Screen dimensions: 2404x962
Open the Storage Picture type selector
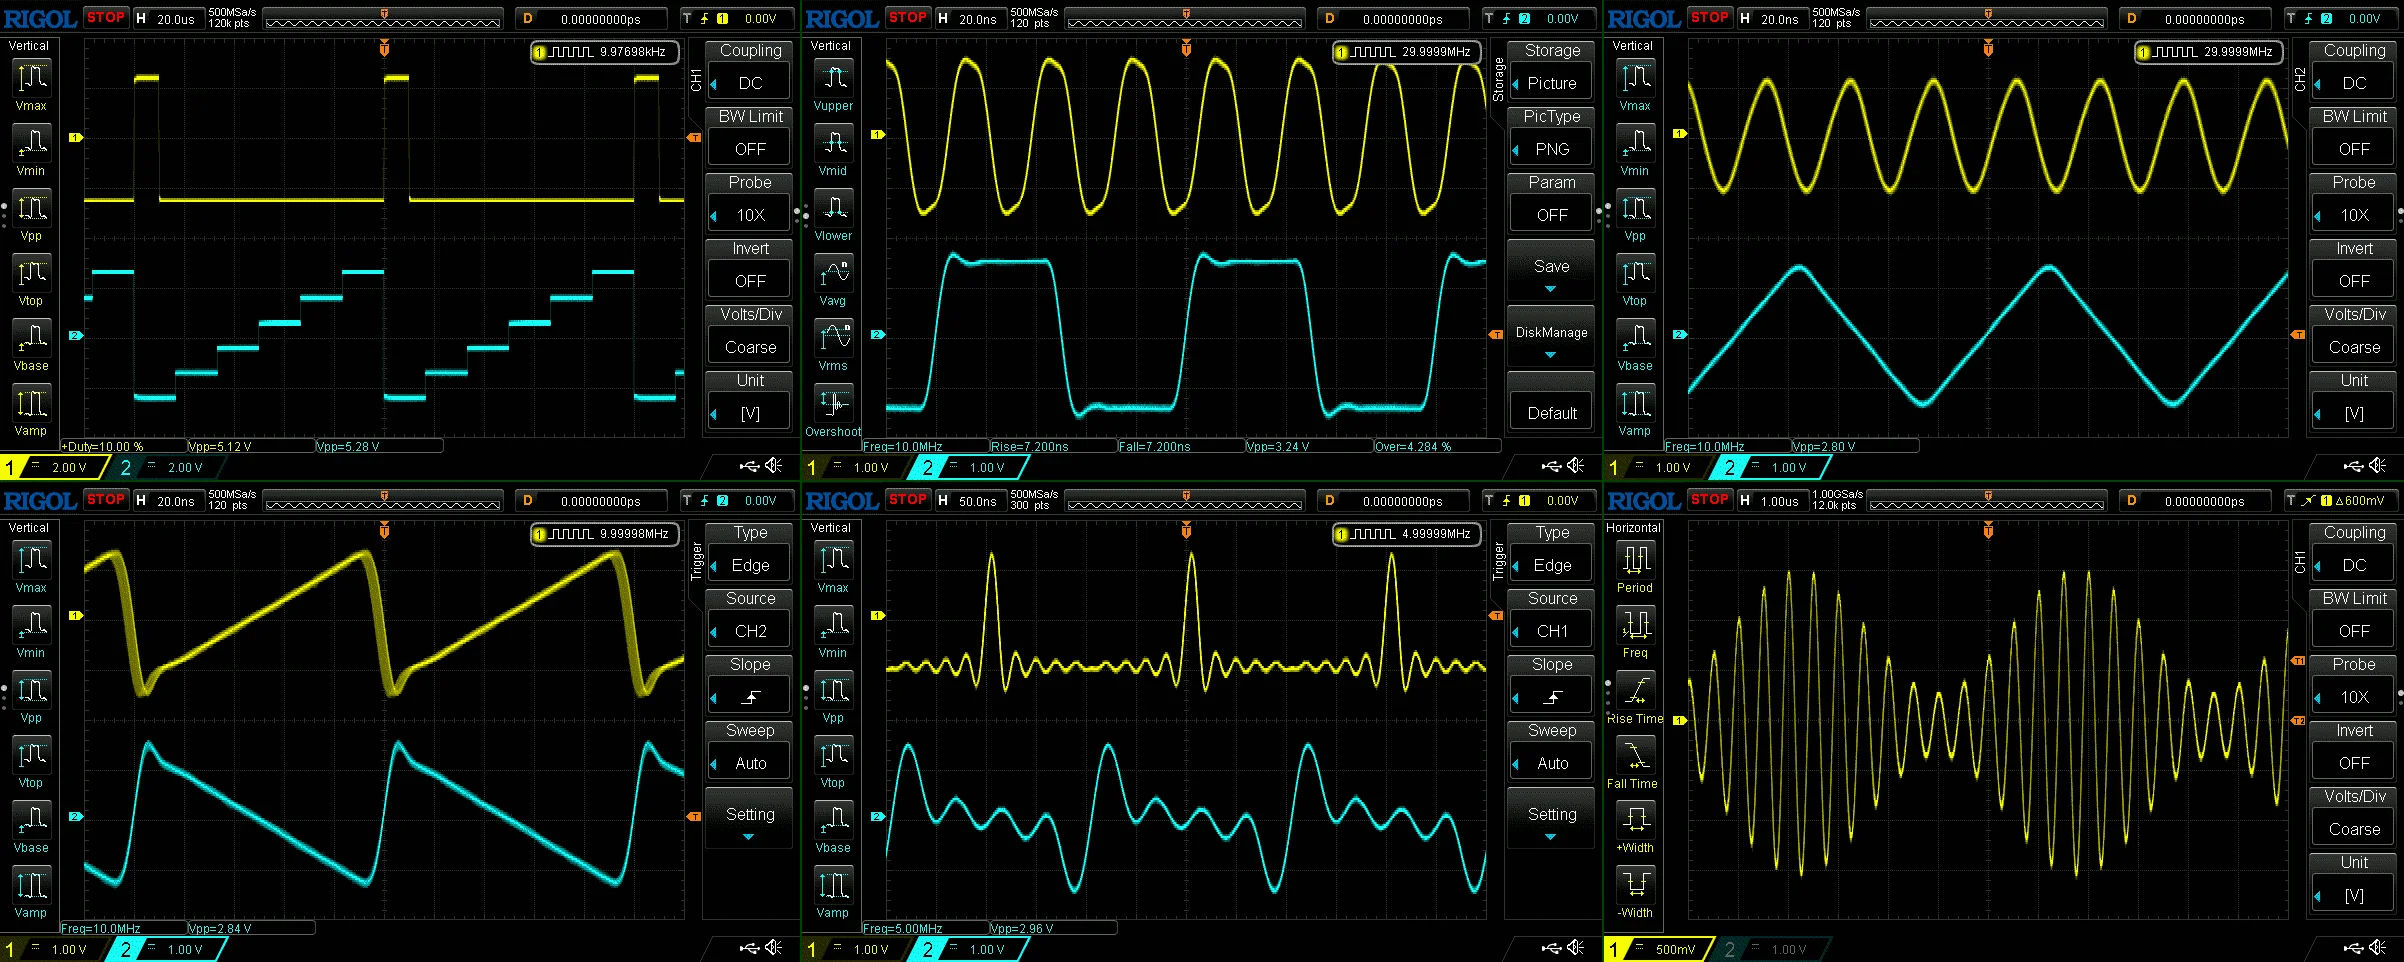pyautogui.click(x=1552, y=71)
